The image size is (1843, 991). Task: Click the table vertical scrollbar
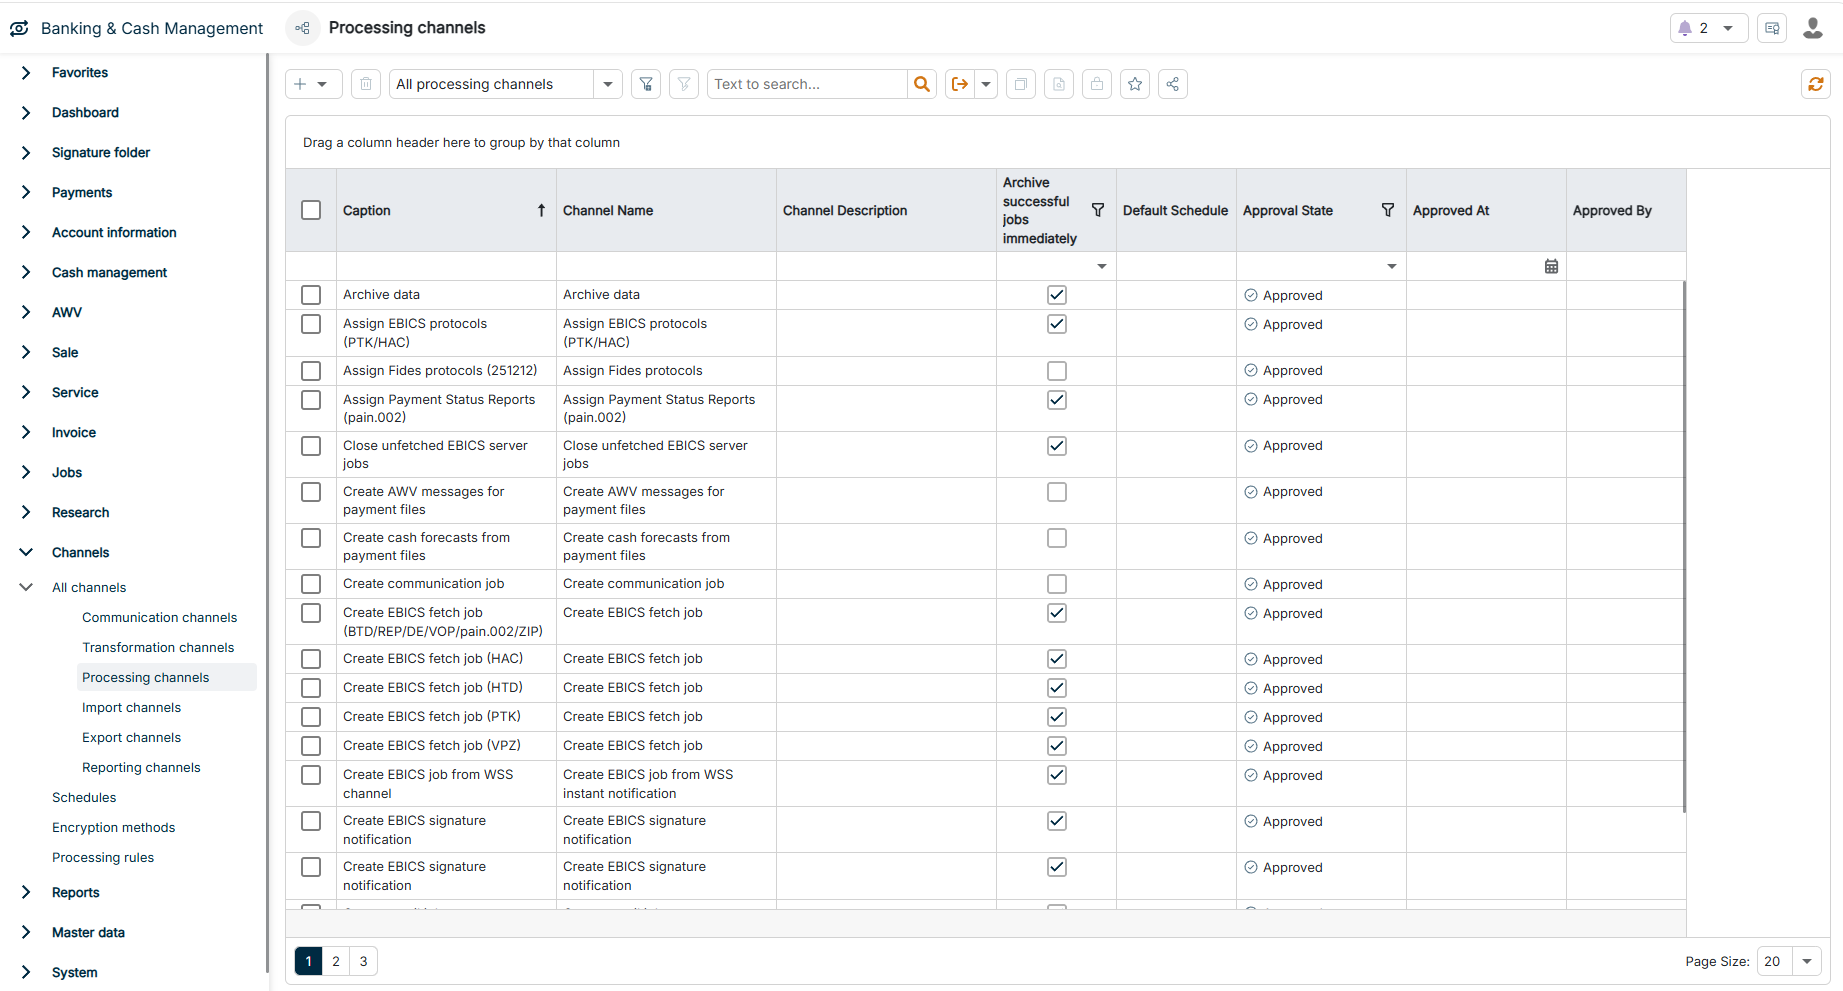pyautogui.click(x=1685, y=546)
